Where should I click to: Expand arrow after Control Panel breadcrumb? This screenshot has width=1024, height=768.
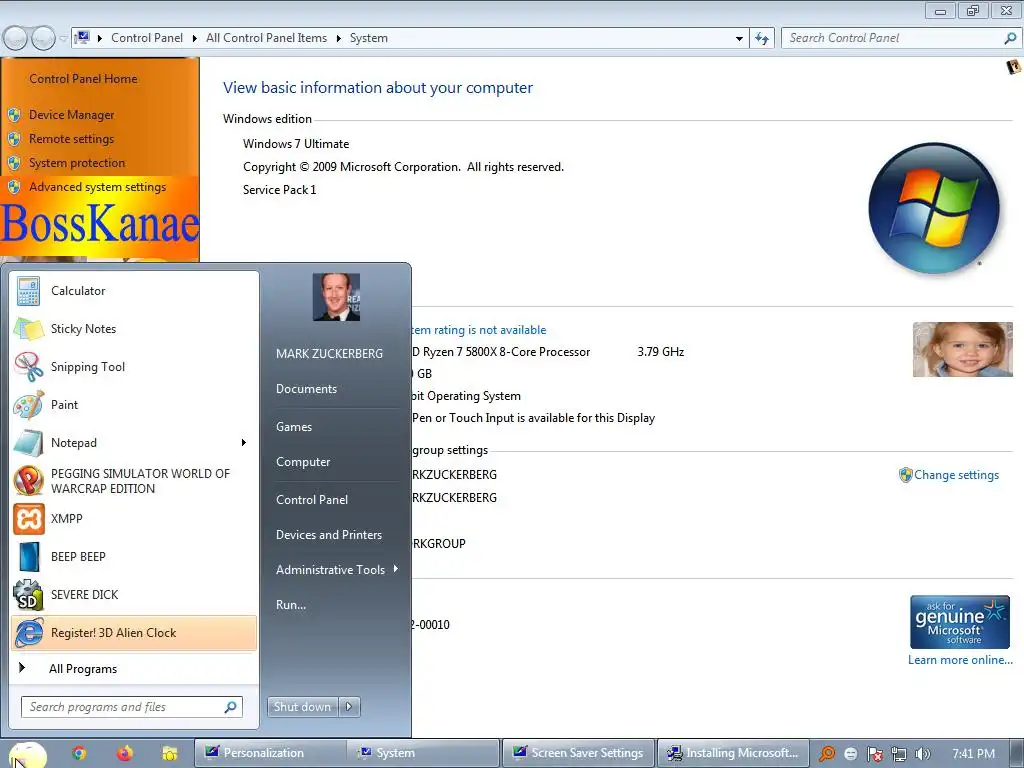[195, 38]
